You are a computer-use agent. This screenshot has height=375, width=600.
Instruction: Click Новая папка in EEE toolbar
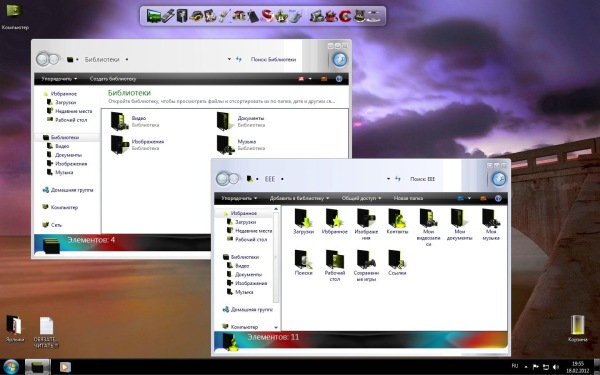click(408, 198)
